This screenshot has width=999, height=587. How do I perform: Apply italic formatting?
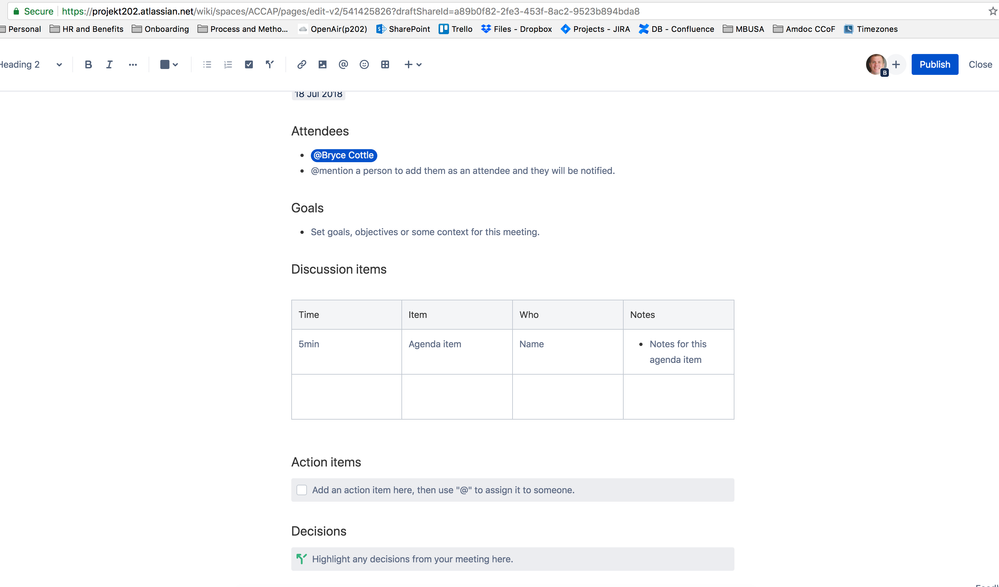[x=110, y=64]
